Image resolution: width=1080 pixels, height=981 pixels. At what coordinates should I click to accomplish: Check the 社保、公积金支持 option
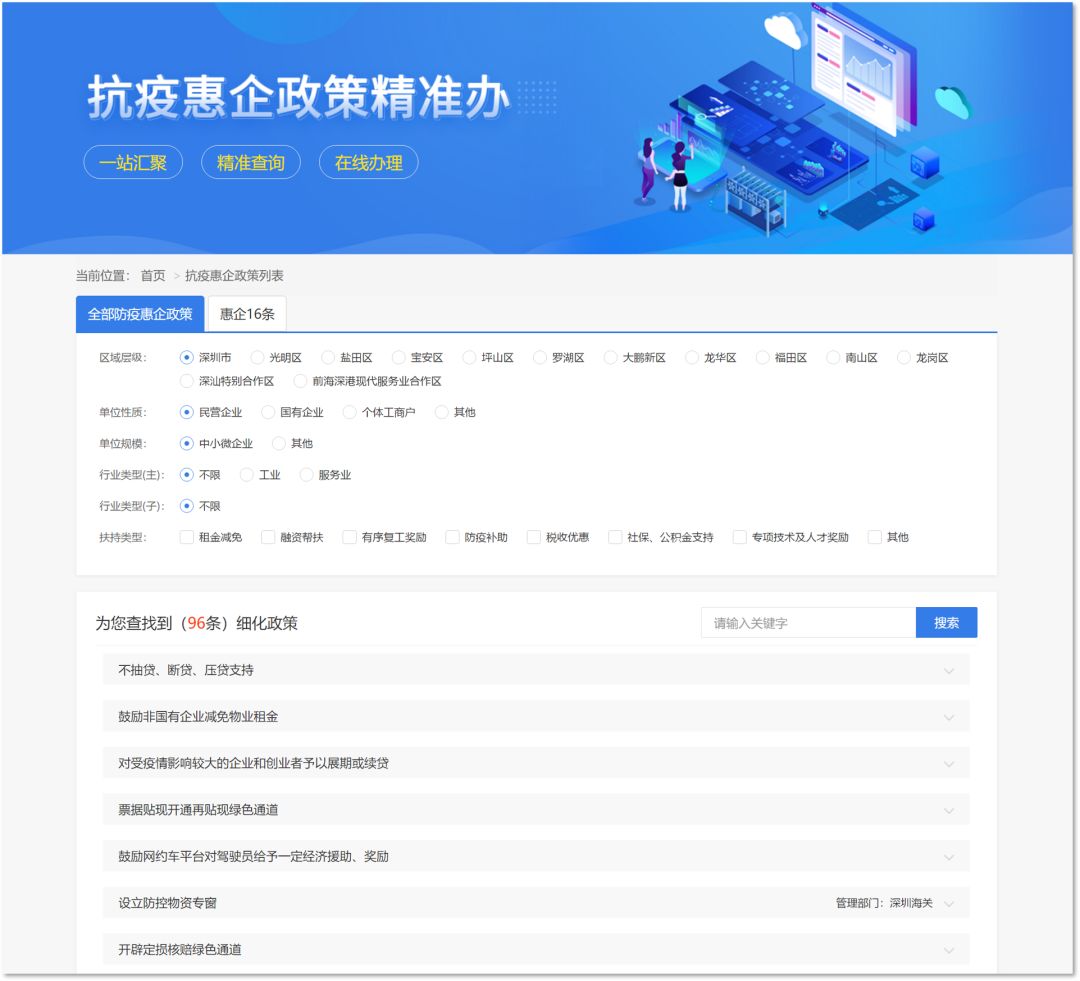click(x=615, y=537)
